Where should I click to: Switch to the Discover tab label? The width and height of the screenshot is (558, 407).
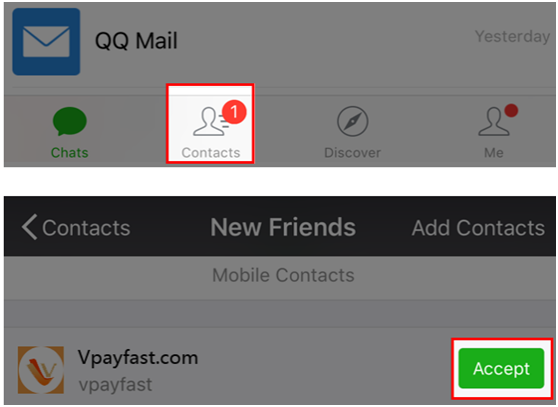pyautogui.click(x=352, y=153)
